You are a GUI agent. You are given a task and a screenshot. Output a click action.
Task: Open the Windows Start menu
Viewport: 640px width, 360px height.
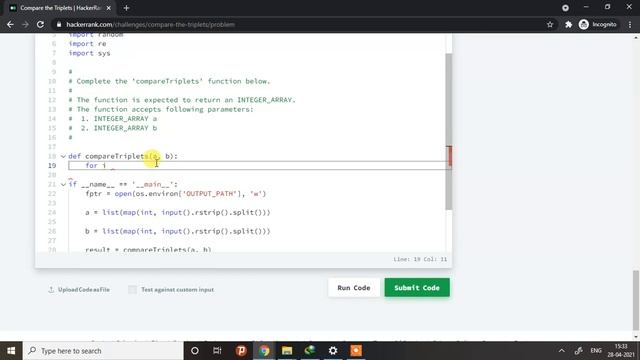[11, 351]
